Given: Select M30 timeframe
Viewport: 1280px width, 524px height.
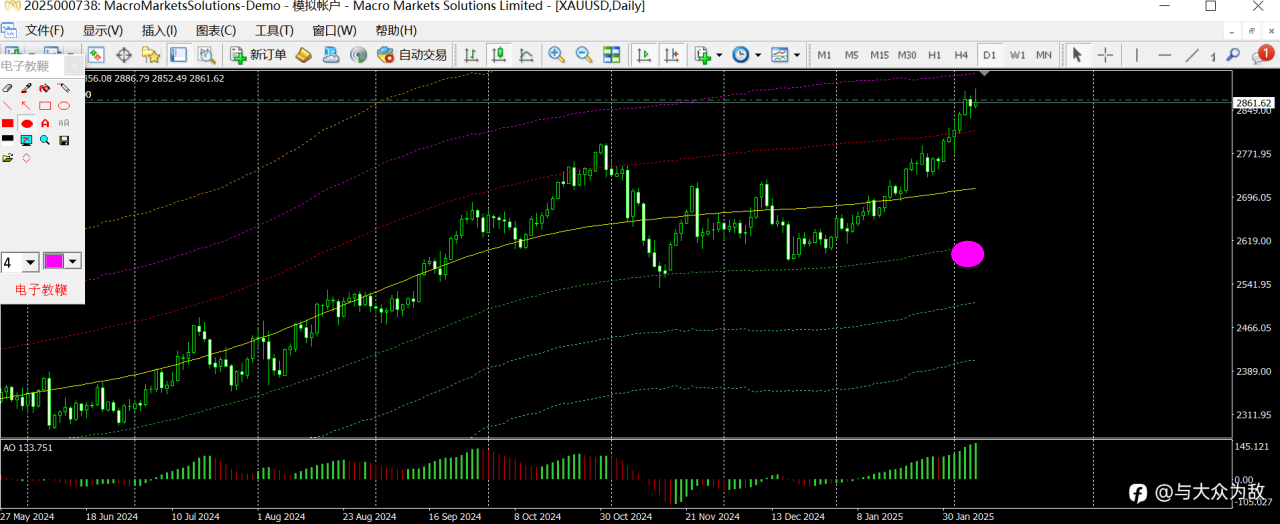Looking at the screenshot, I should pyautogui.click(x=907, y=55).
